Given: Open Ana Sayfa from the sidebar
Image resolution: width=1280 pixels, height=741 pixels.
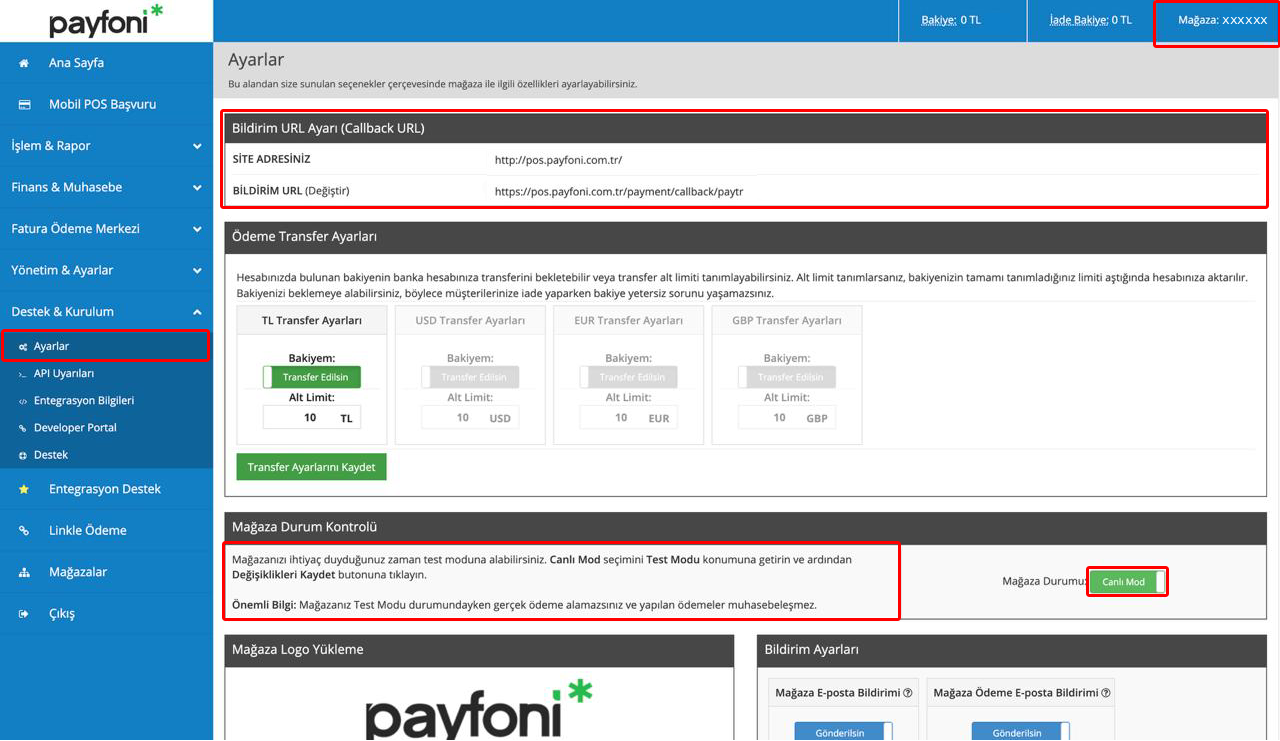Looking at the screenshot, I should 106,63.
